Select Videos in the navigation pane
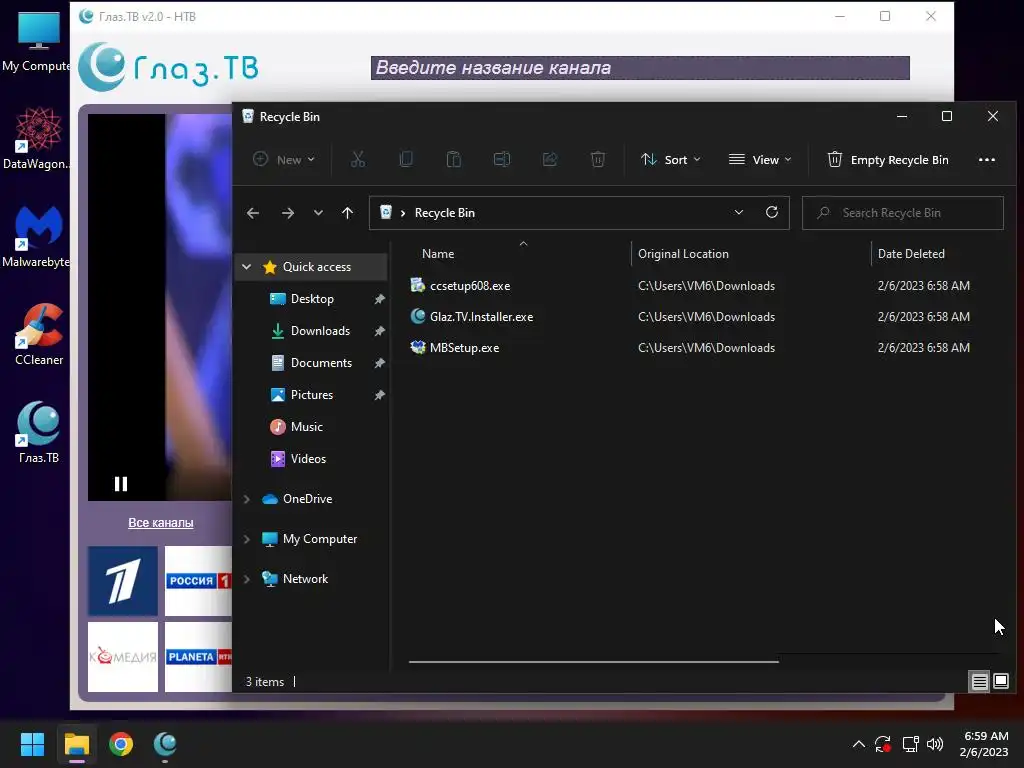This screenshot has width=1024, height=768. tap(308, 458)
